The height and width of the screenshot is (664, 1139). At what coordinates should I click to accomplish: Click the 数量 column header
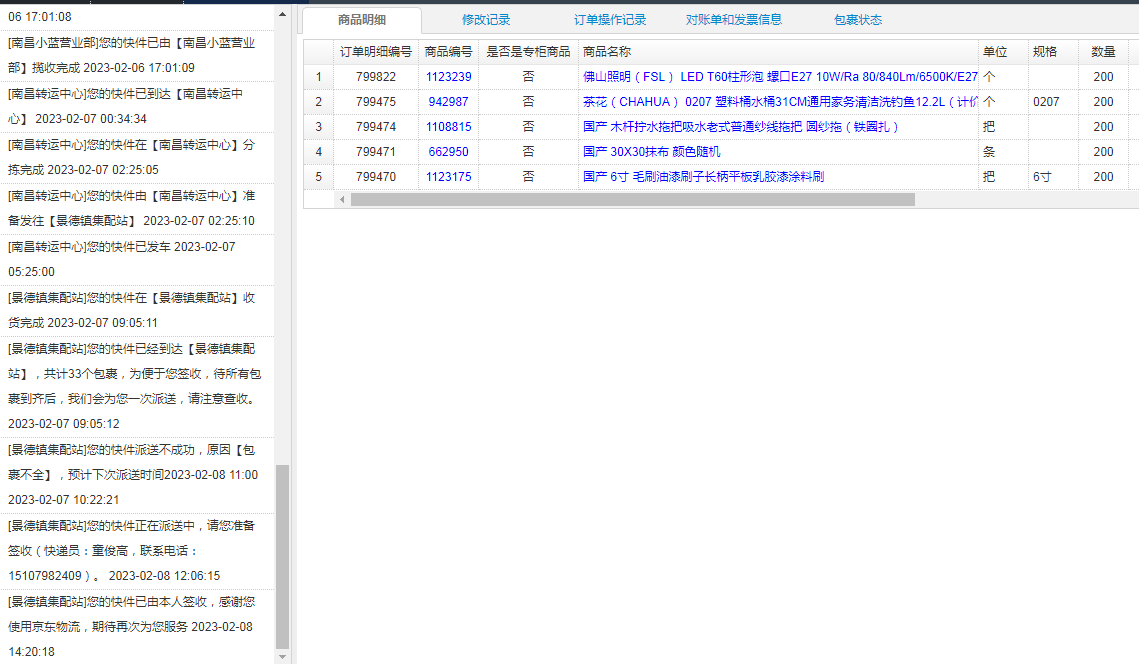pyautogui.click(x=1103, y=52)
